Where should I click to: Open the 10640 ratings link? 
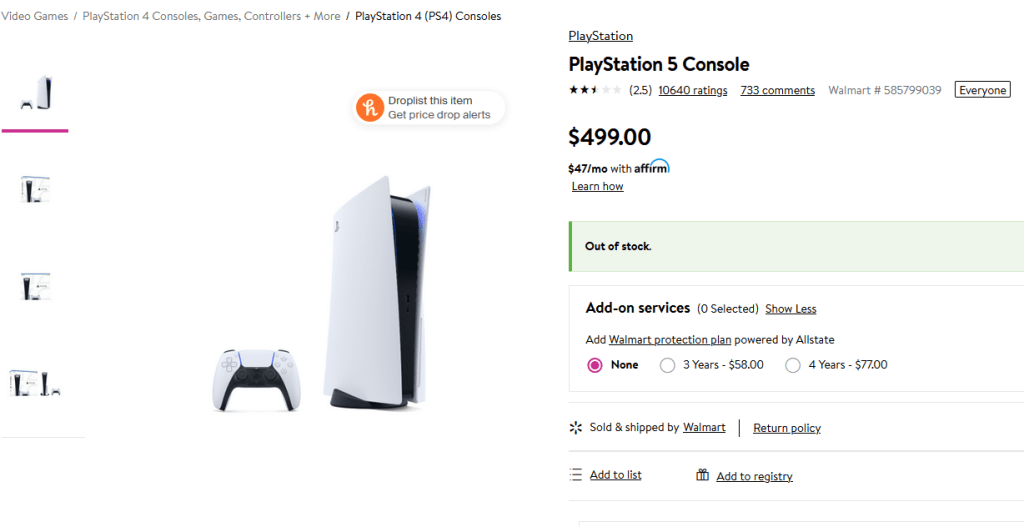(x=692, y=90)
